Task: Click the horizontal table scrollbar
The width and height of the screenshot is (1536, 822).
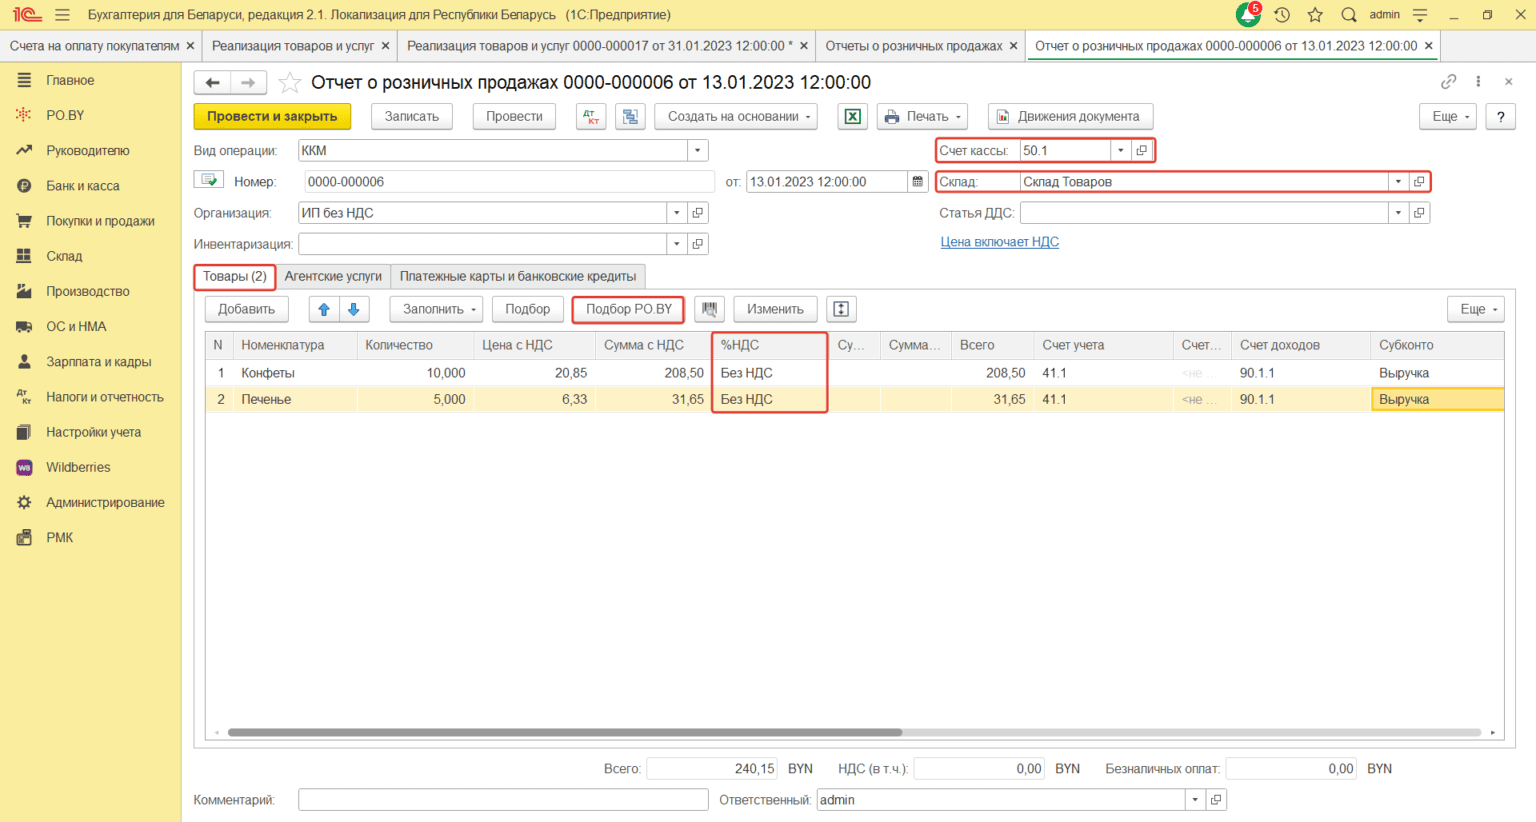Action: (565, 733)
